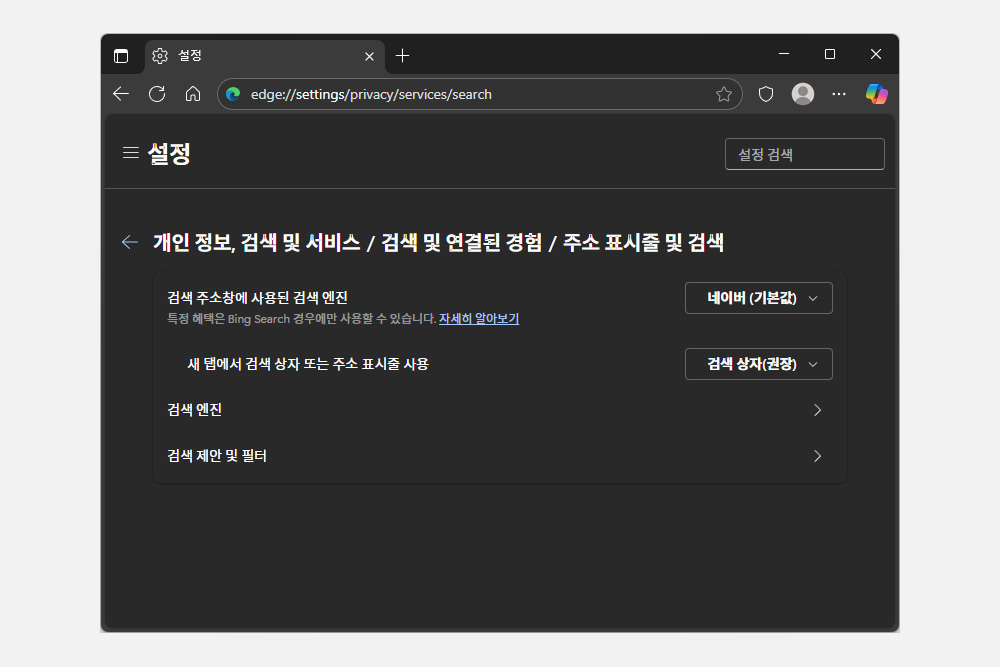Expand the 검색 제안 및 필터 chevron
1000x667 pixels.
tap(817, 456)
